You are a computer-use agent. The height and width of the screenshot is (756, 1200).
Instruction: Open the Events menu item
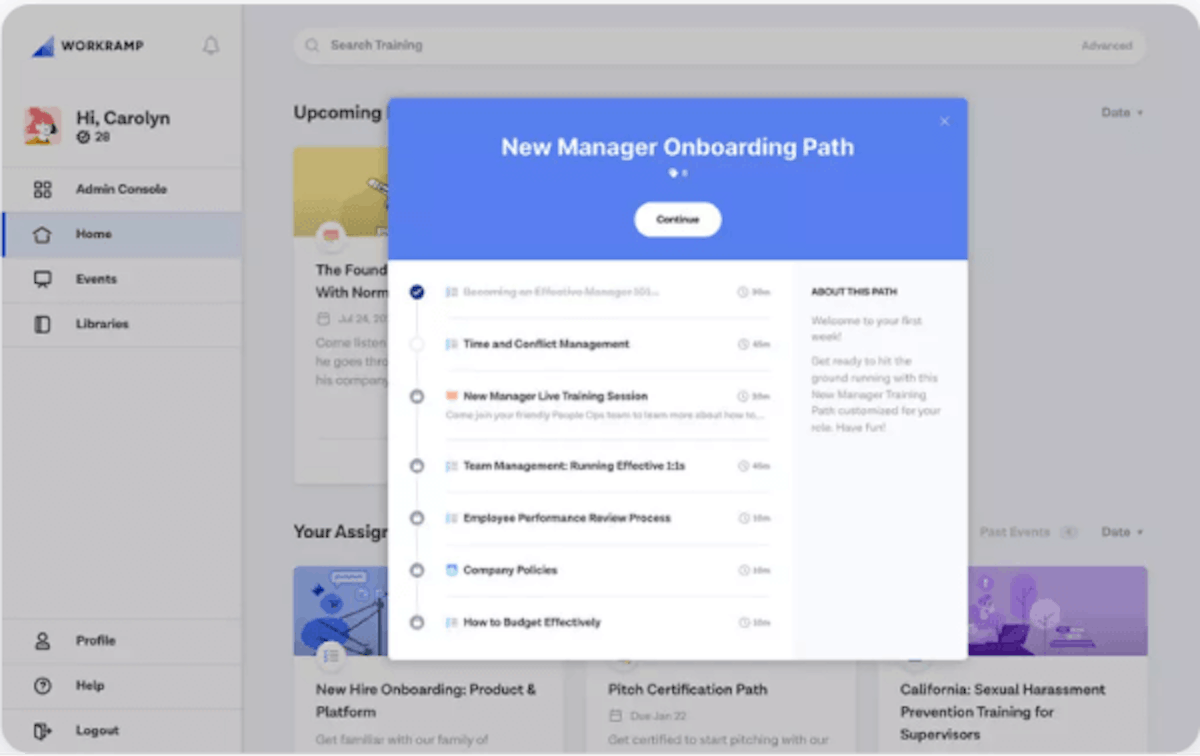pos(121,279)
